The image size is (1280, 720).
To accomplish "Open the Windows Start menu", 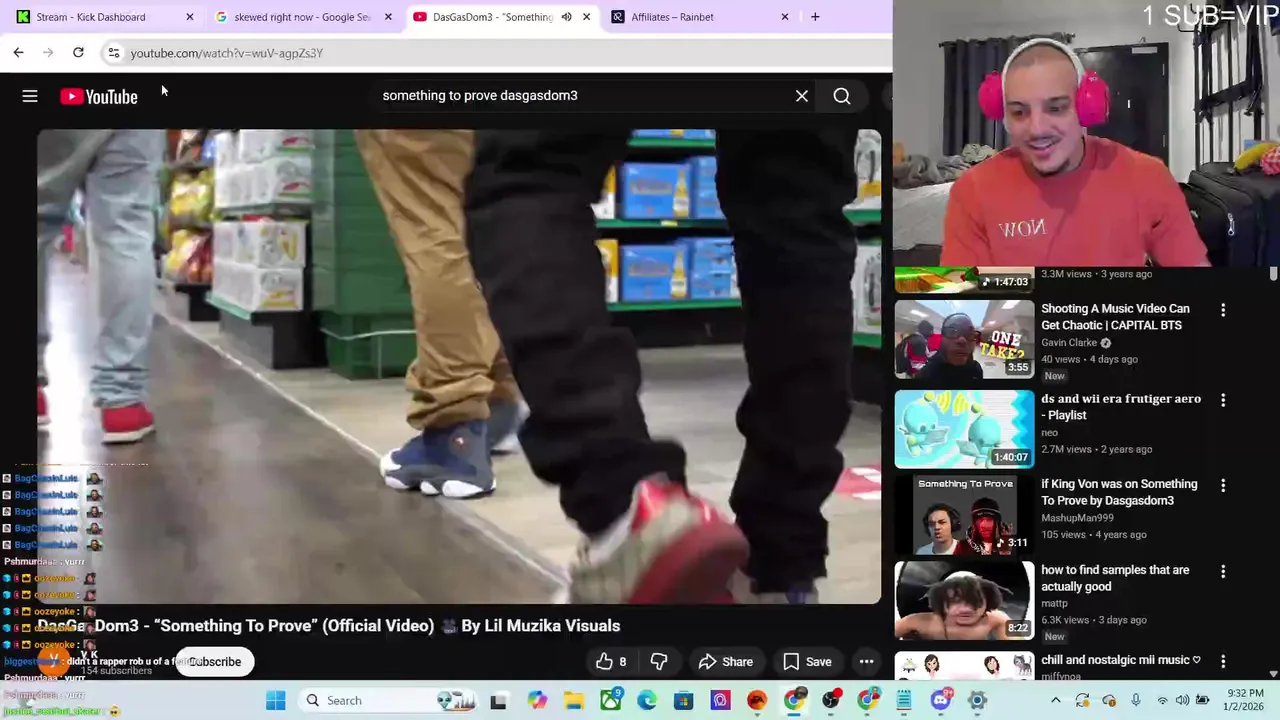I will (276, 700).
